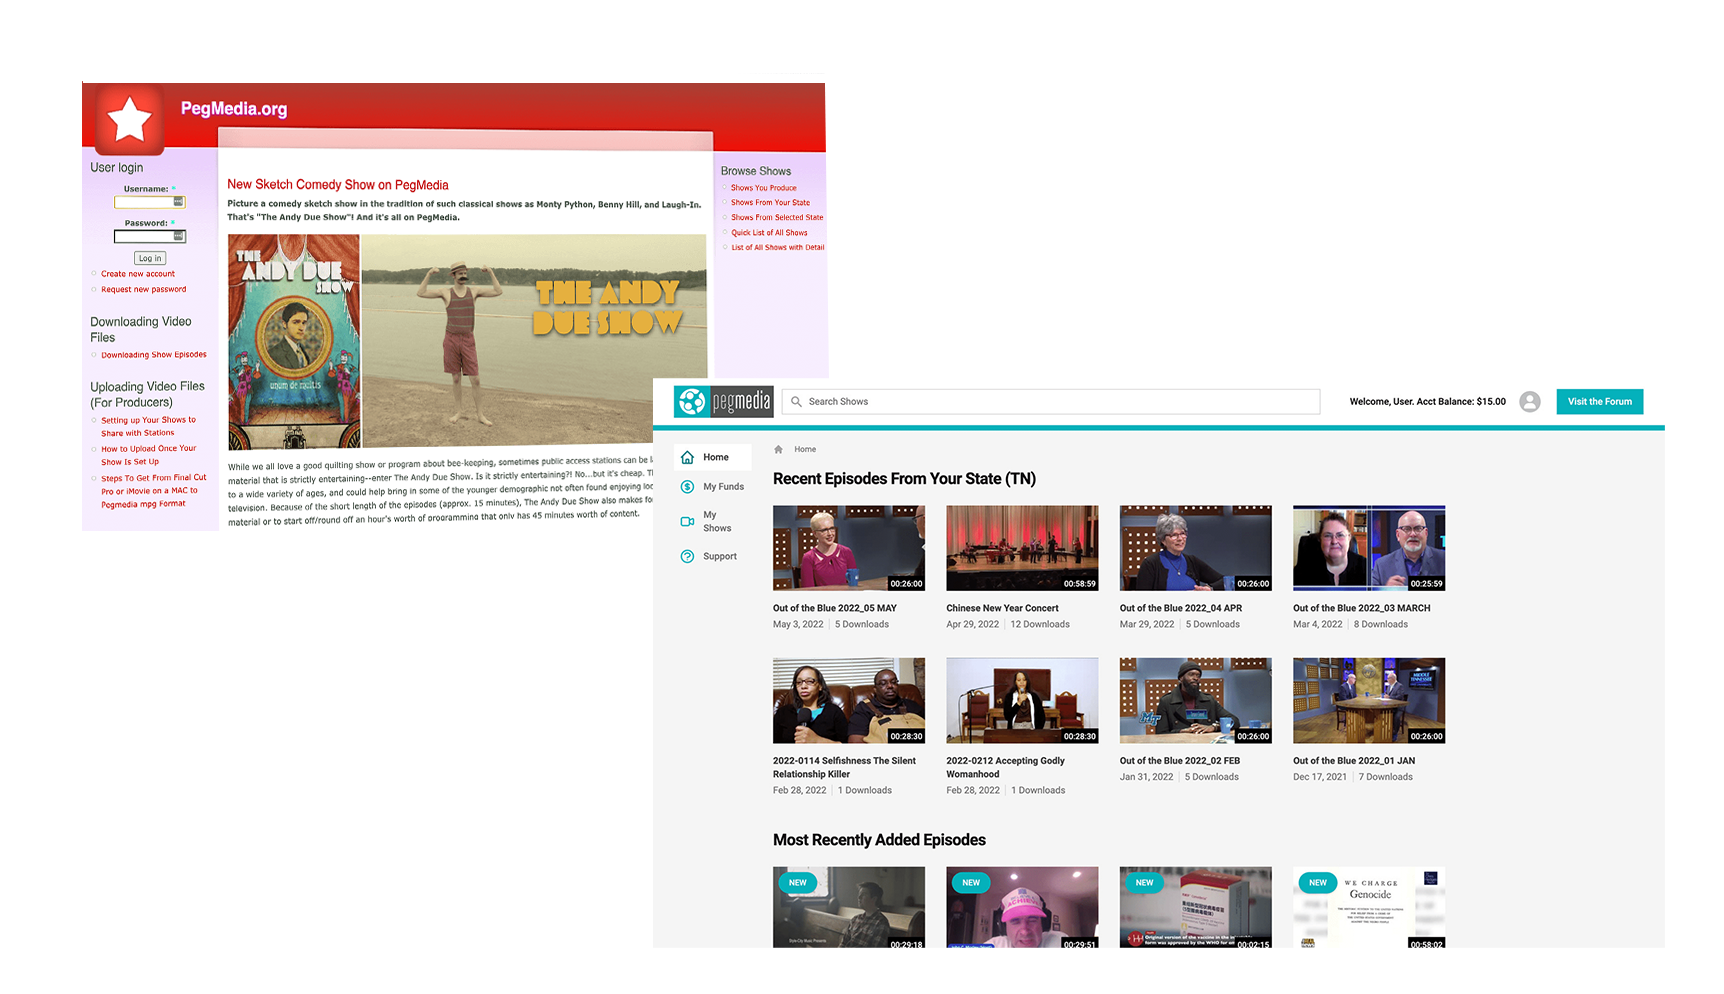Click the Most Recently Added Episodes heading
This screenshot has height=994, width=1724.
click(879, 840)
